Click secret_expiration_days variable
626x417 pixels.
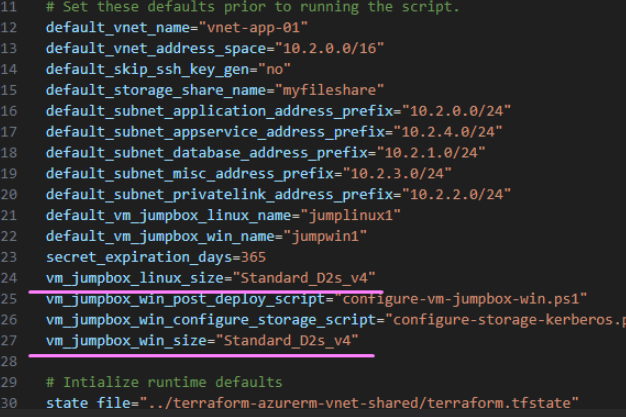tap(139, 257)
